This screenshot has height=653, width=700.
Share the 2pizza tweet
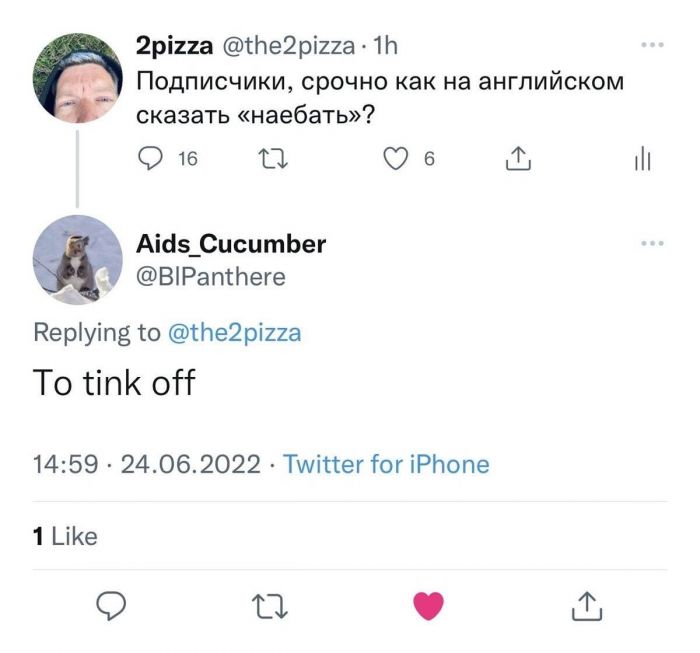(518, 159)
